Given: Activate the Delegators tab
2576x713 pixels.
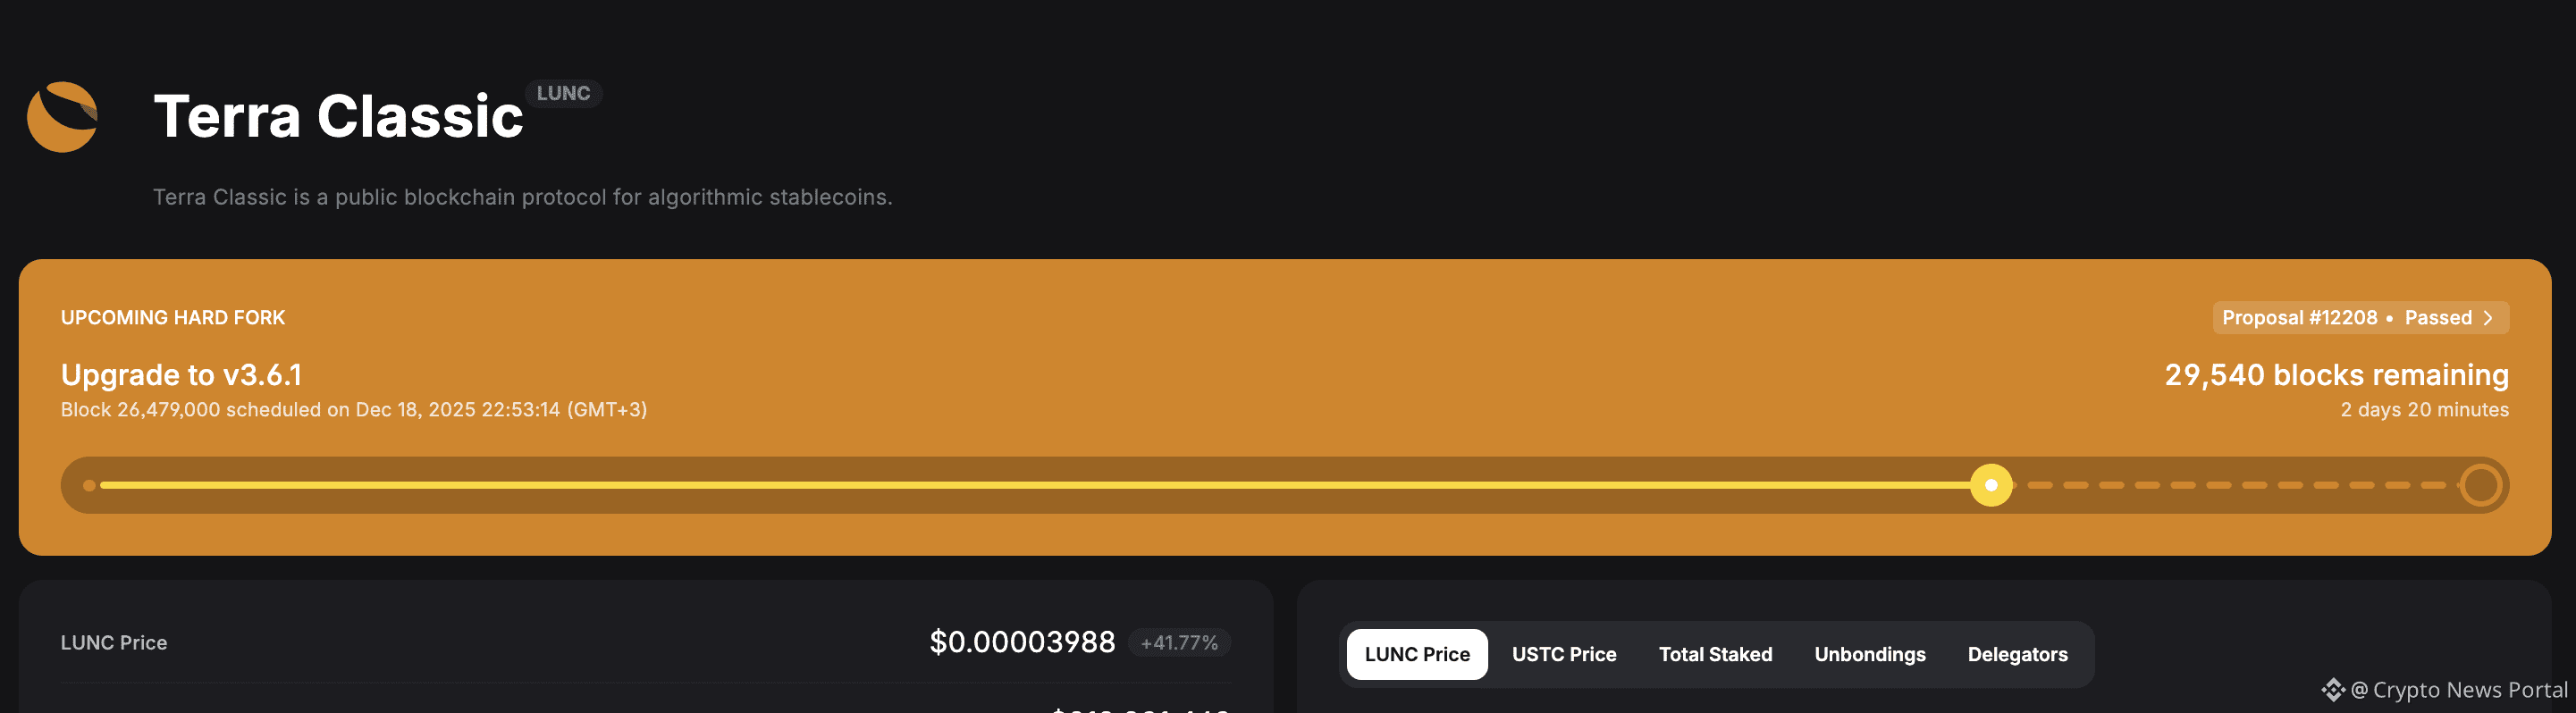Looking at the screenshot, I should click(2017, 654).
